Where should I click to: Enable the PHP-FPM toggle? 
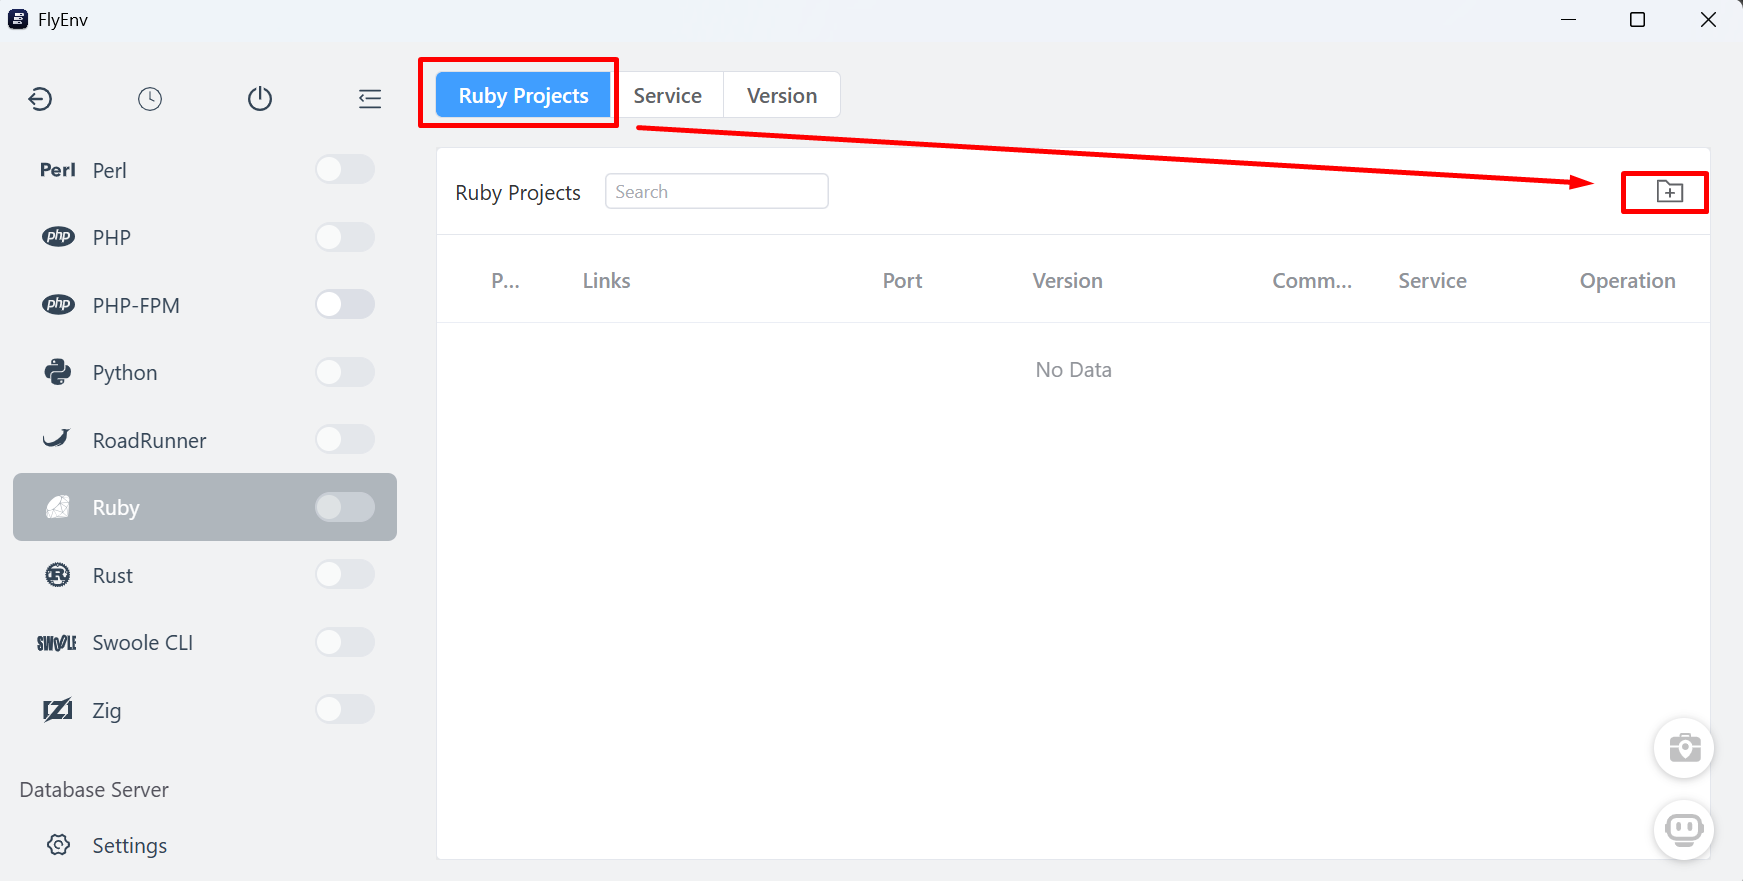pos(345,304)
